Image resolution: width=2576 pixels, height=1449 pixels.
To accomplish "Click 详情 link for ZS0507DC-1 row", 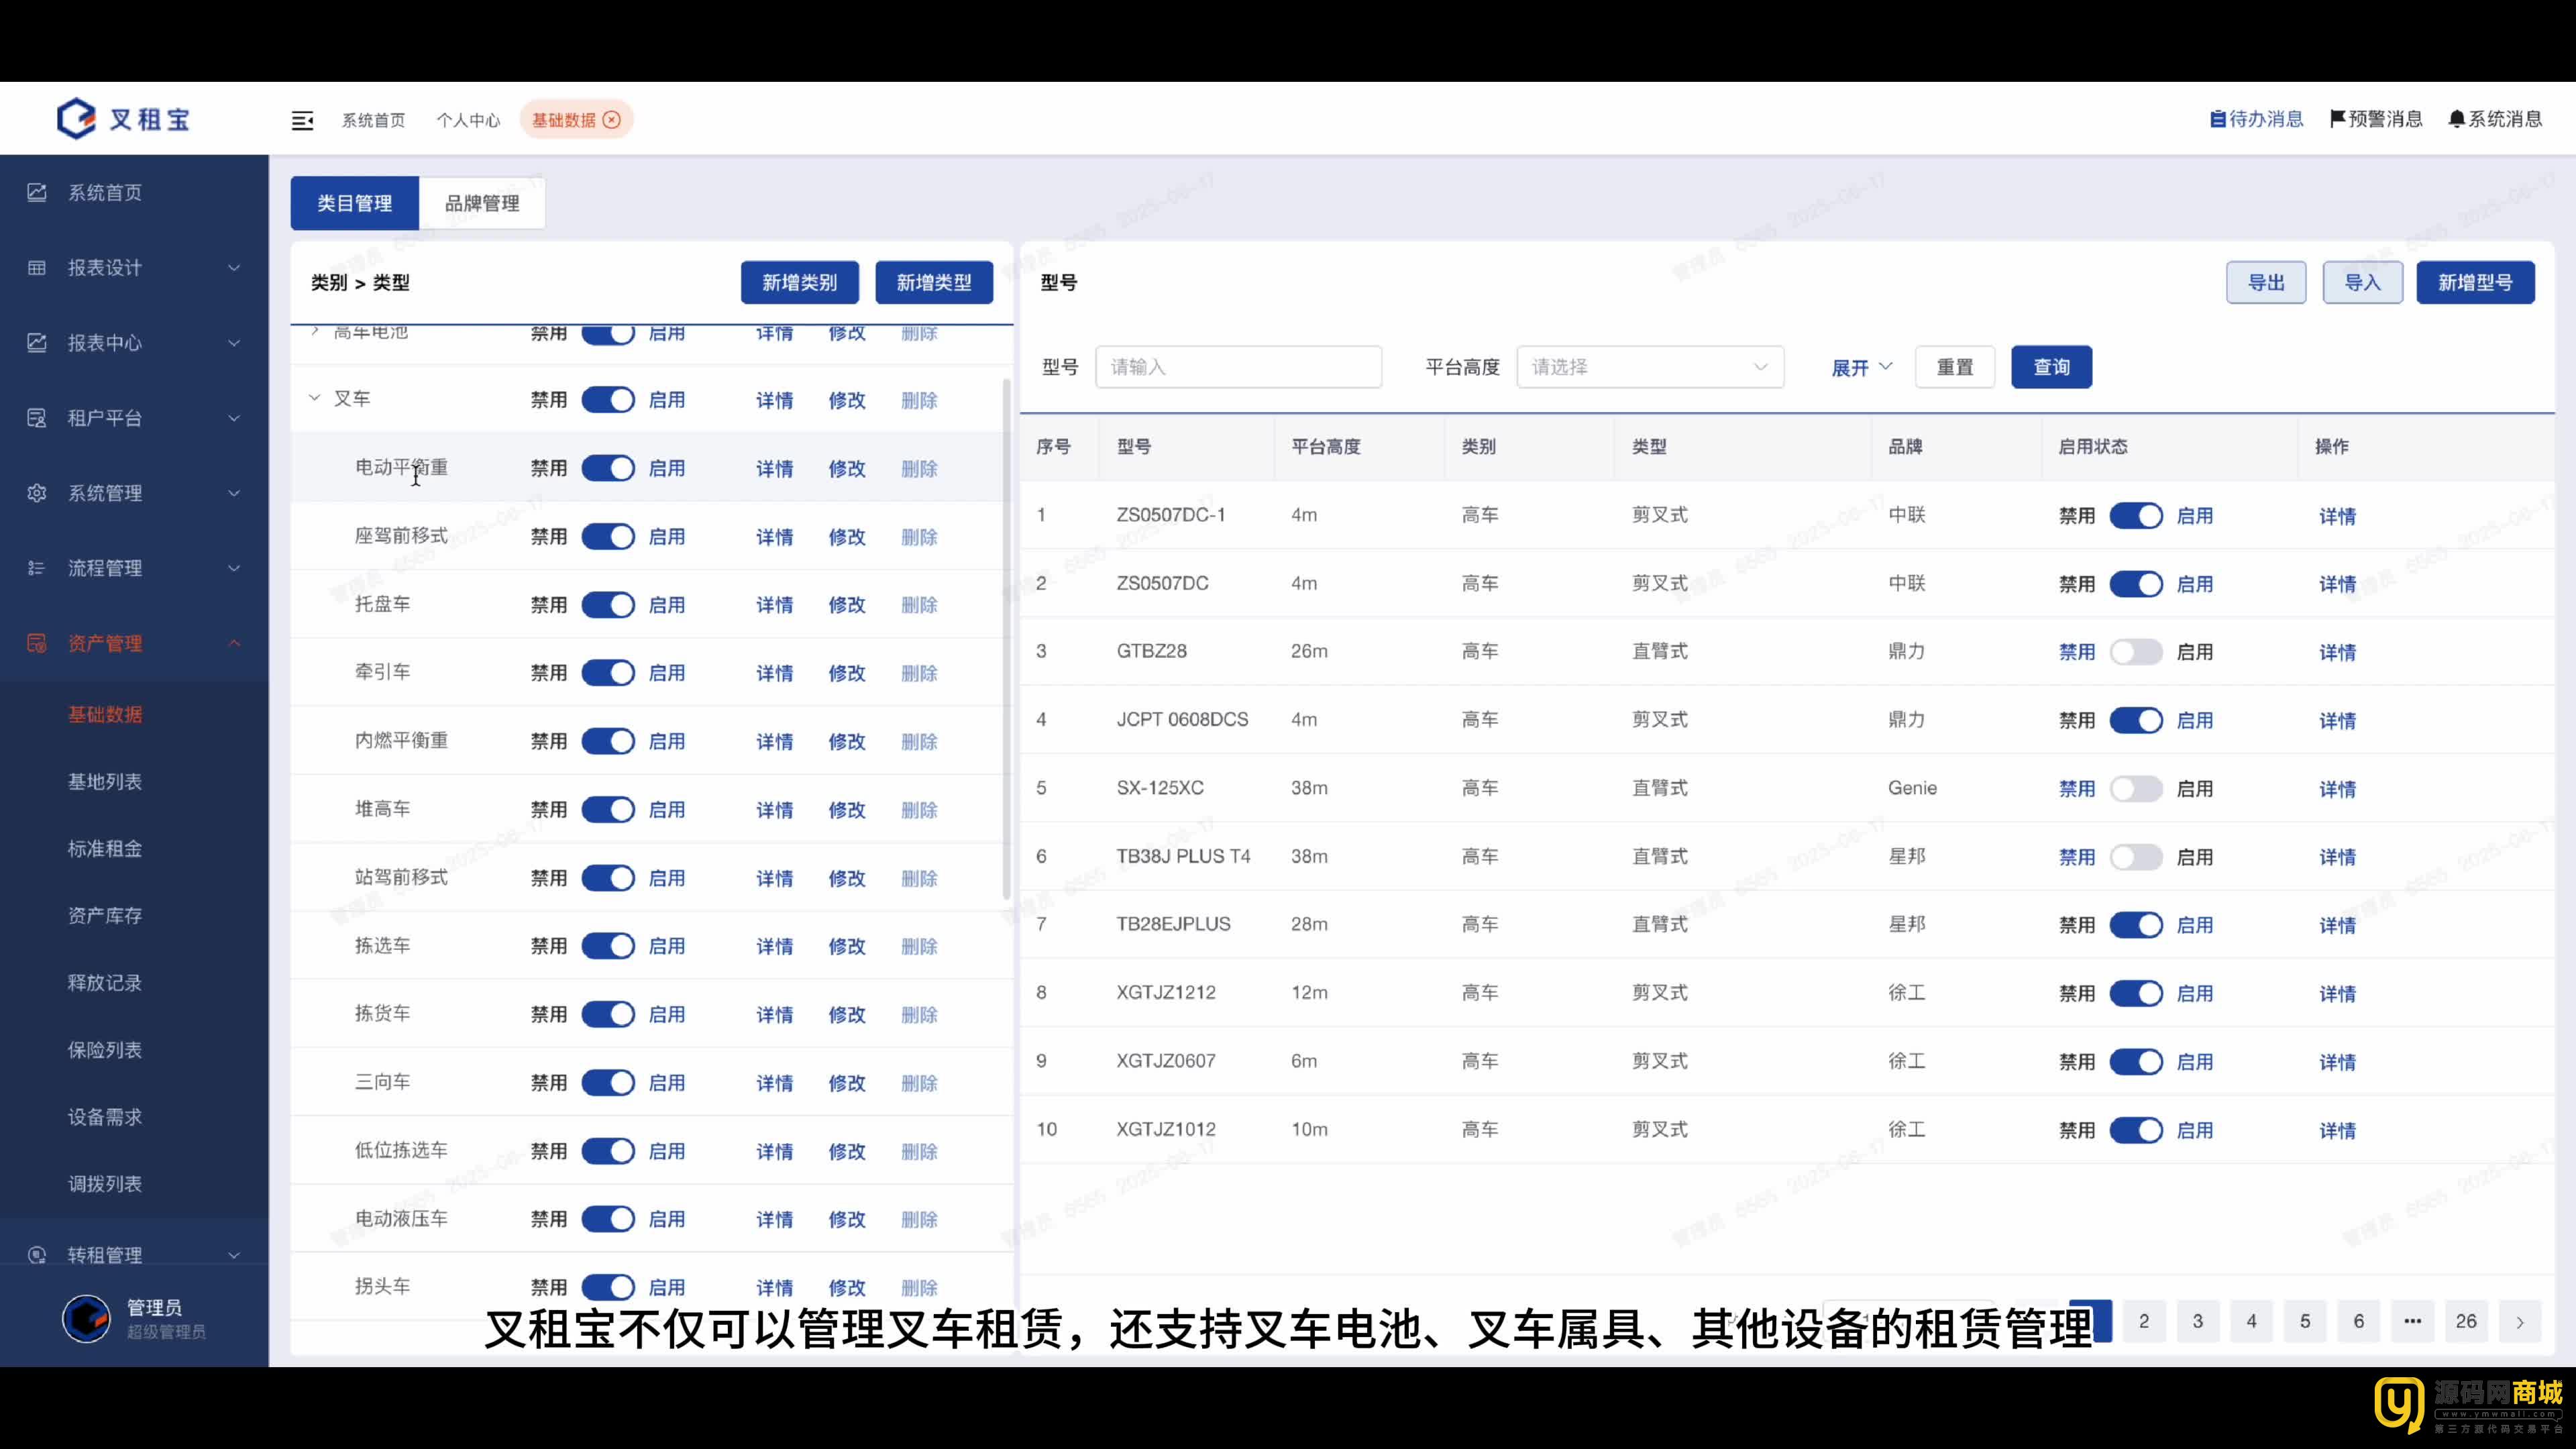I will tap(2337, 516).
